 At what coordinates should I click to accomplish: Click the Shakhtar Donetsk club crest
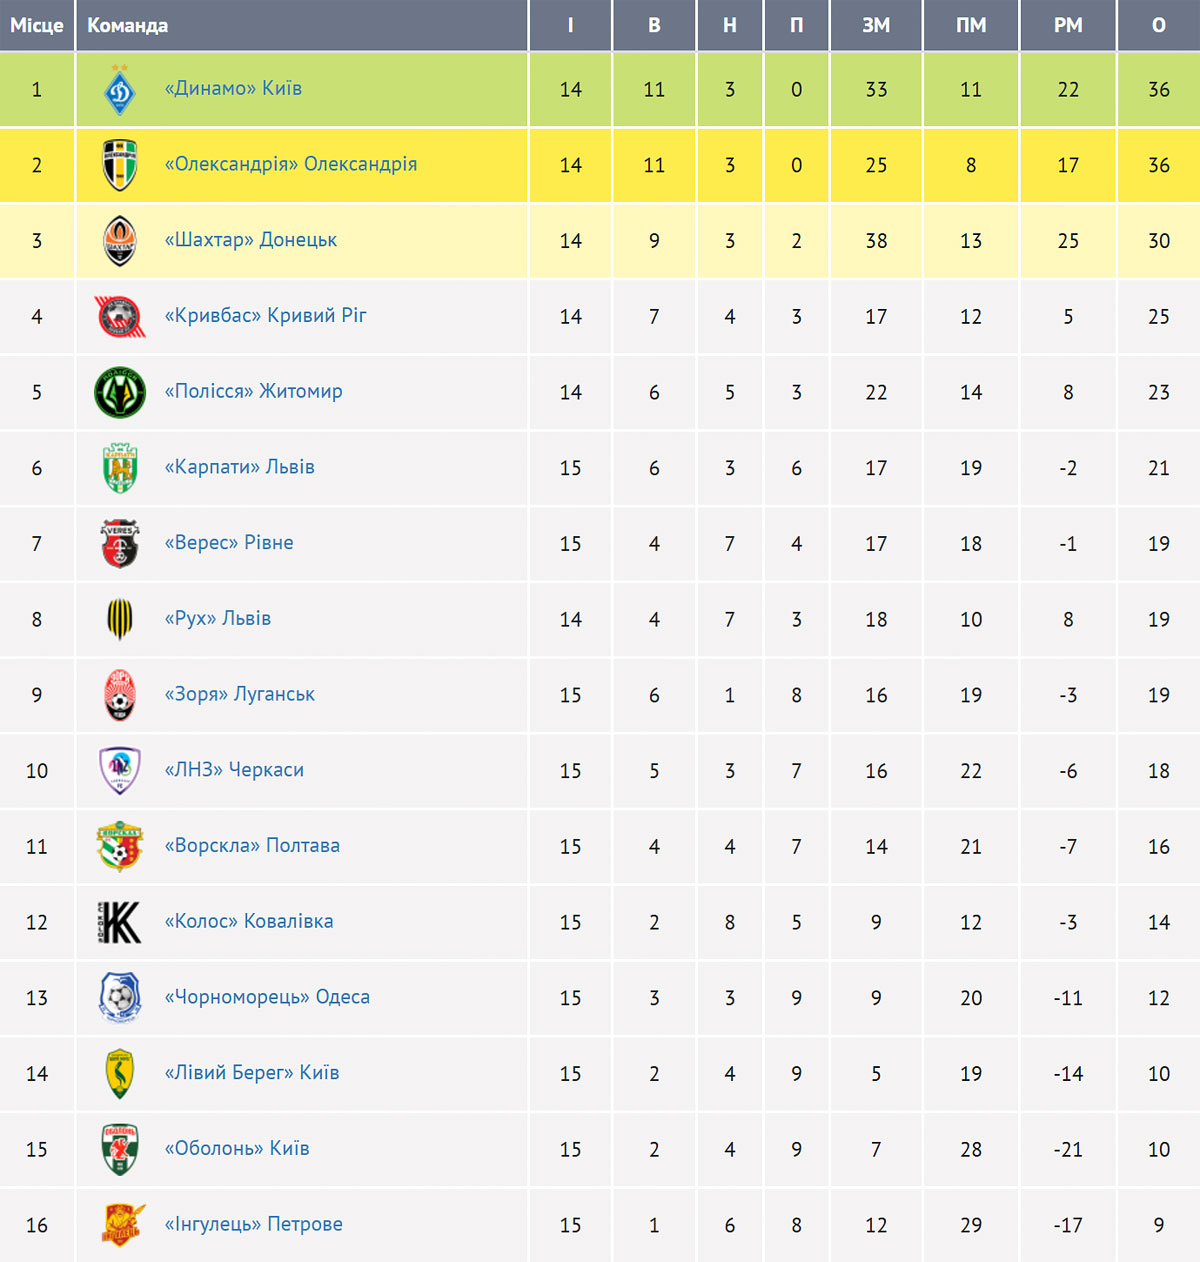[x=120, y=241]
